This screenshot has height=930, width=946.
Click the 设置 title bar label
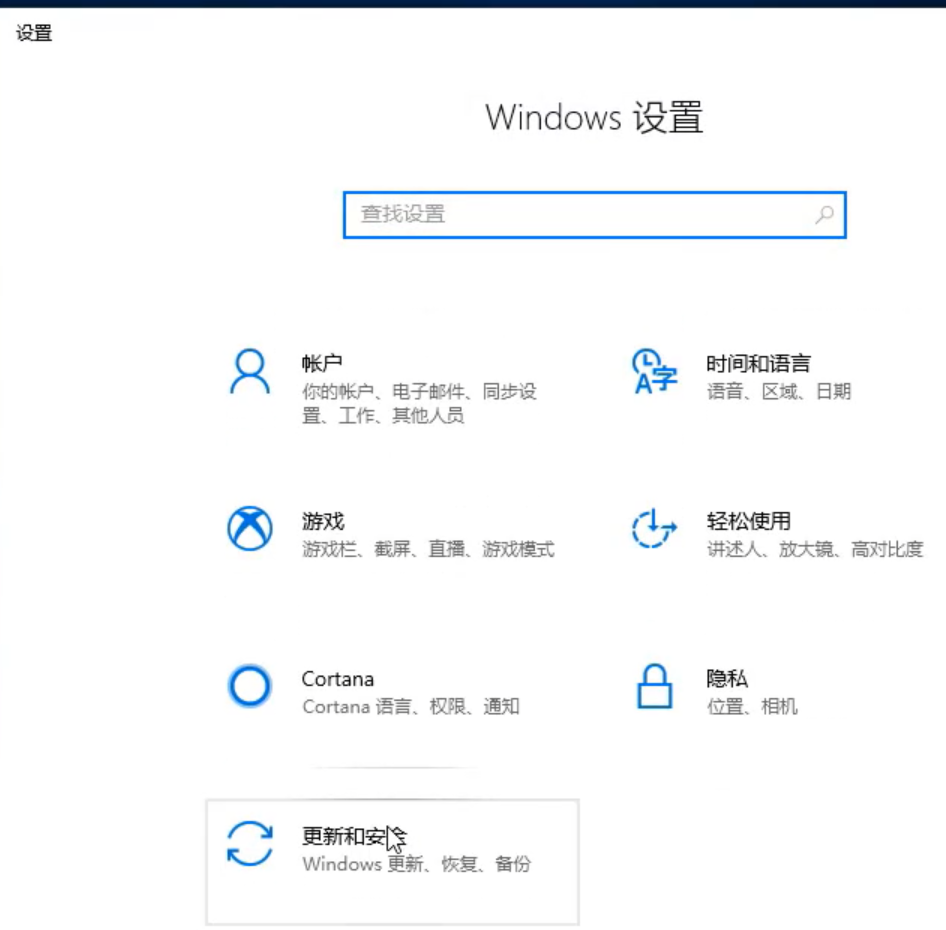pos(34,33)
